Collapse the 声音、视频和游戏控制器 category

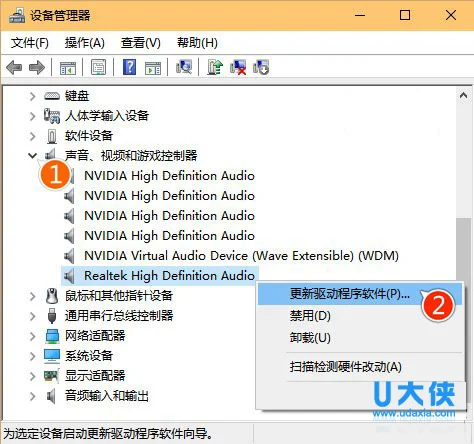point(32,155)
